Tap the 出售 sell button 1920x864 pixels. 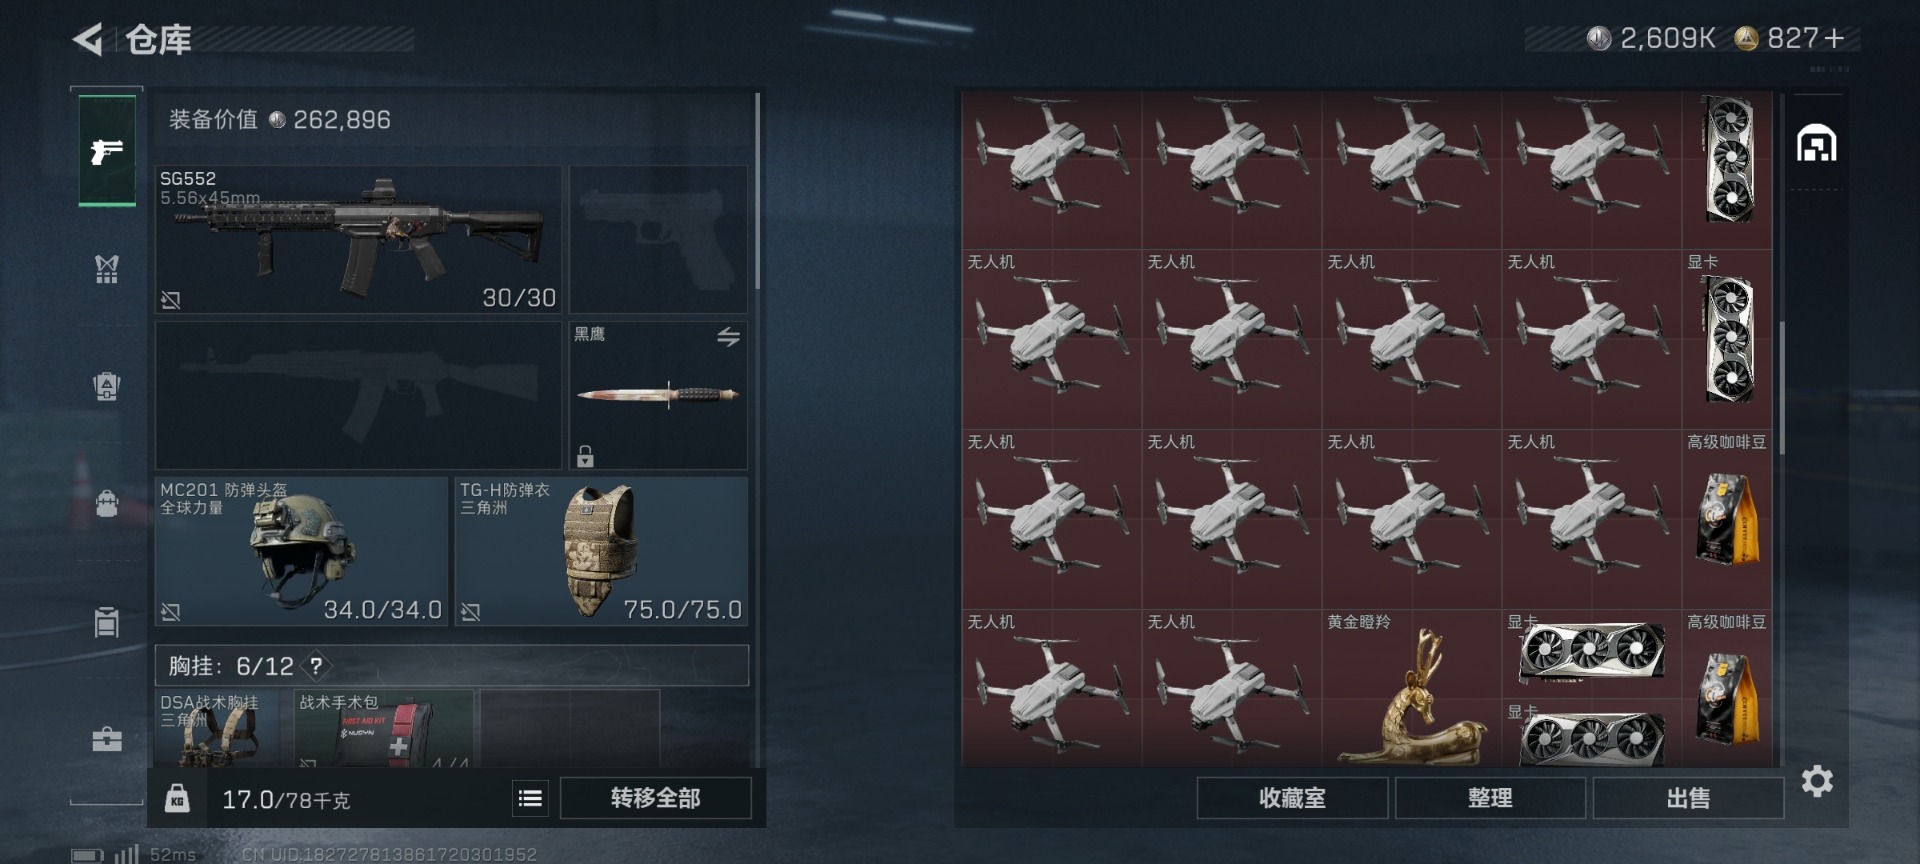point(1688,798)
